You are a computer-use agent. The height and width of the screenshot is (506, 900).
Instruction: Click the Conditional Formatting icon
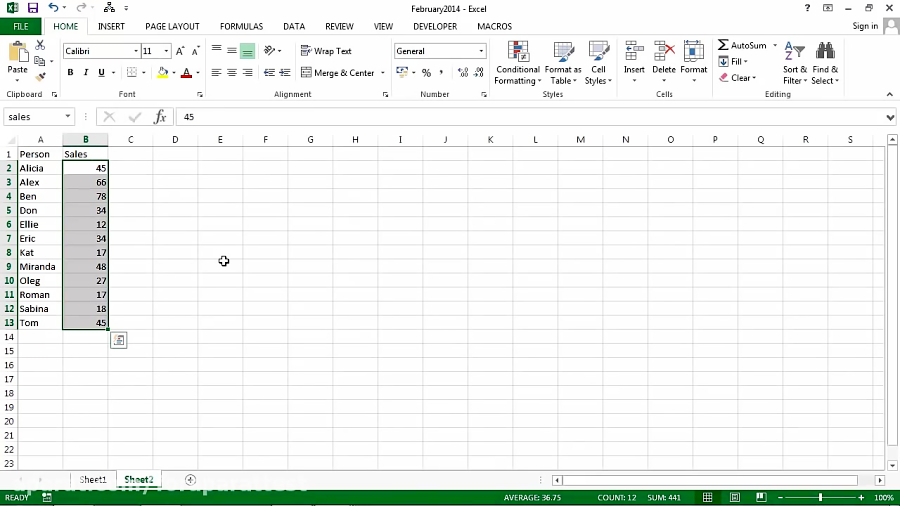pos(517,54)
